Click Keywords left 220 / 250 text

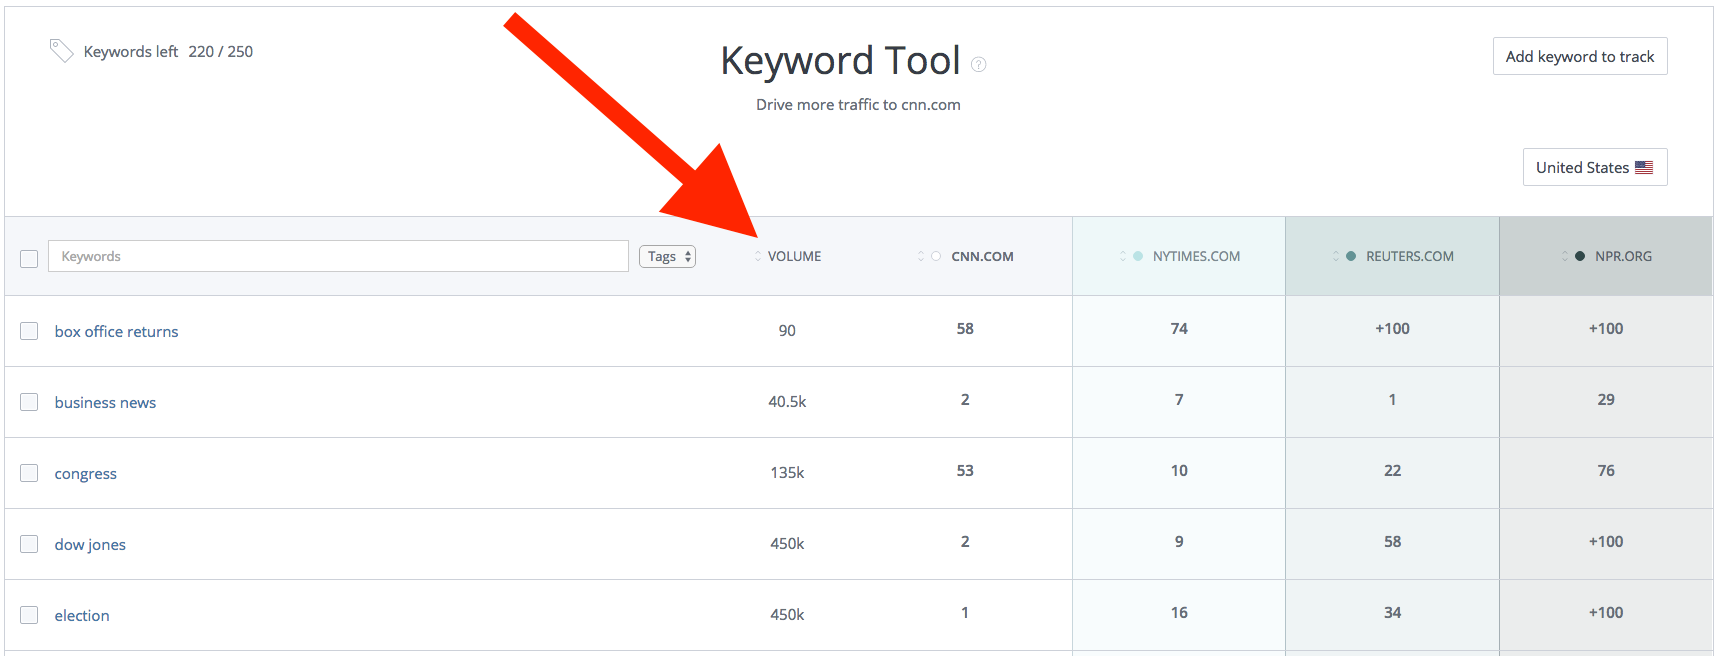click(x=168, y=51)
